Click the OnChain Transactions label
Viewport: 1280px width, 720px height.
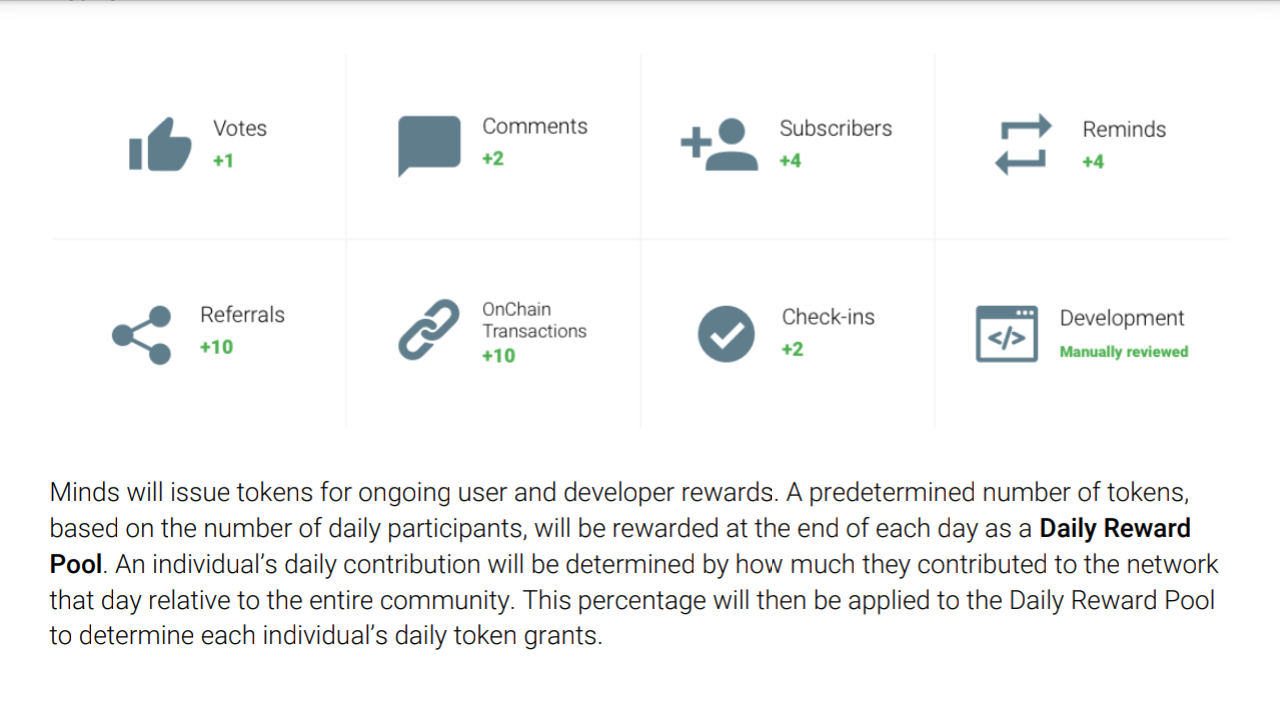534,320
